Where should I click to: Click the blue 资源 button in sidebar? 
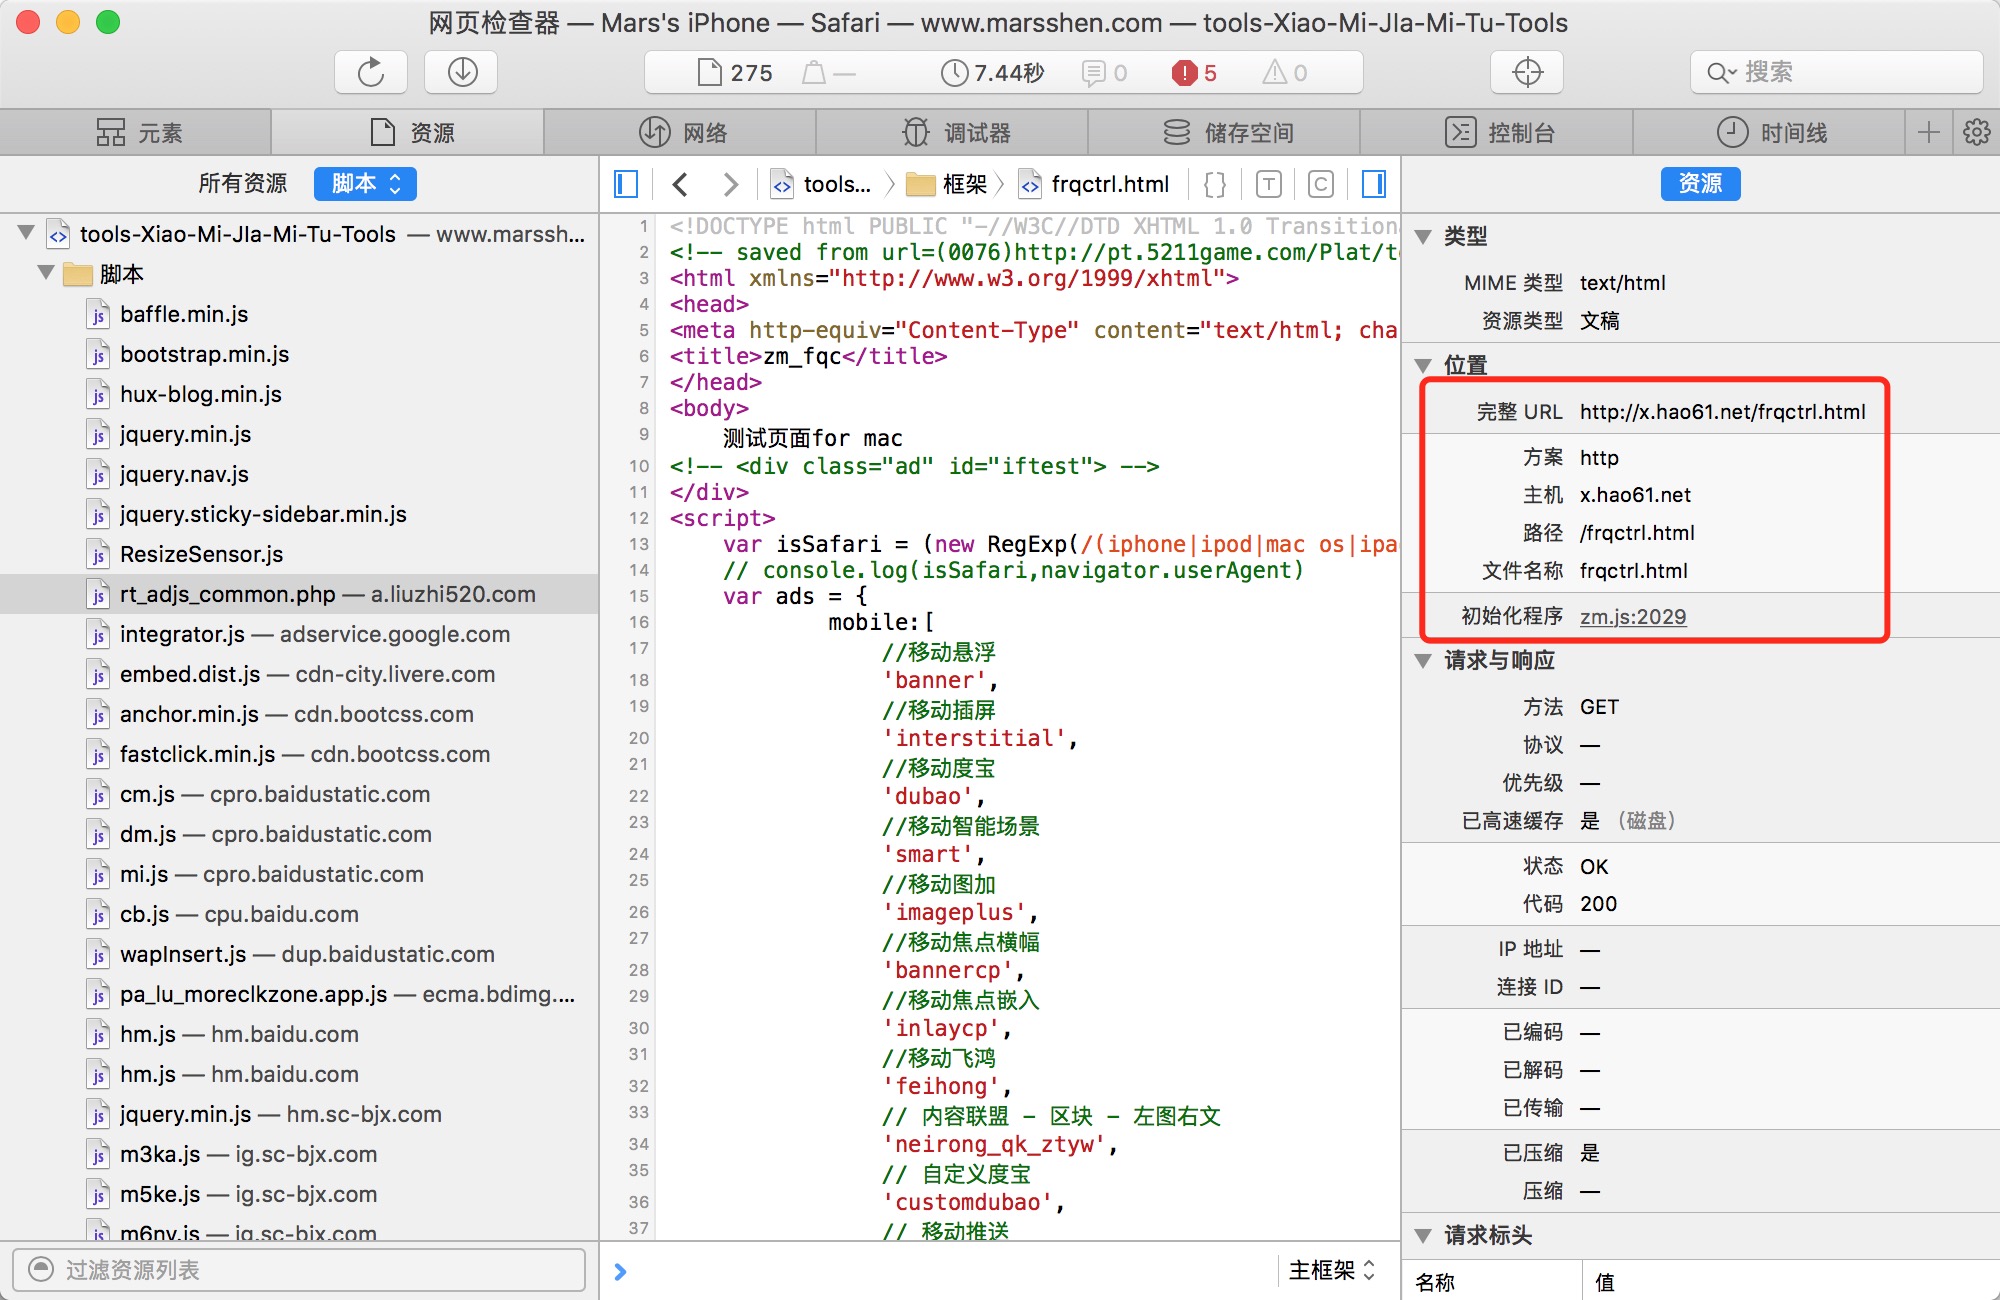pos(1700,184)
